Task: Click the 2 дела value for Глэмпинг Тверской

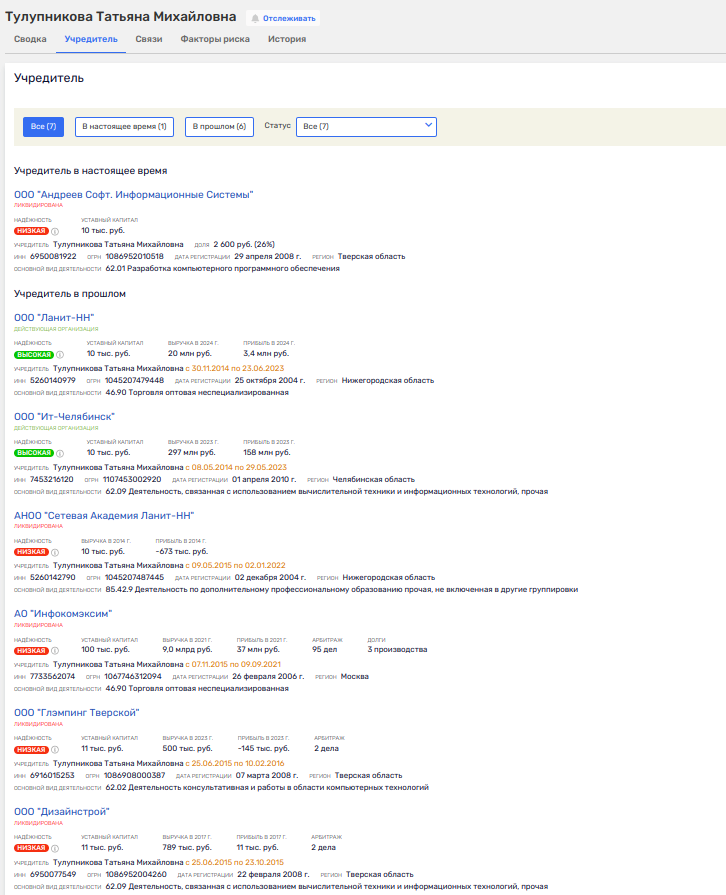Action: point(326,748)
